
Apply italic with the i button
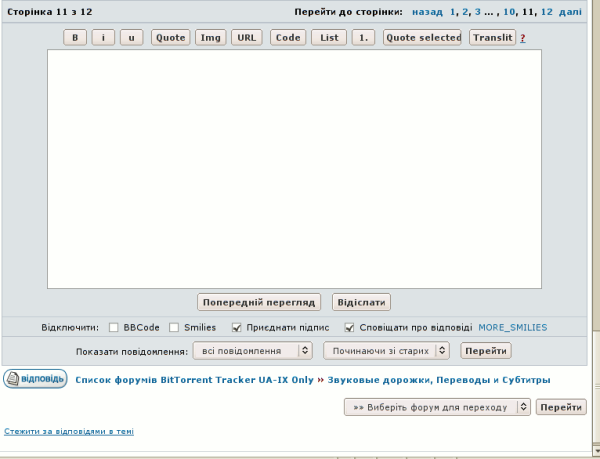[103, 37]
